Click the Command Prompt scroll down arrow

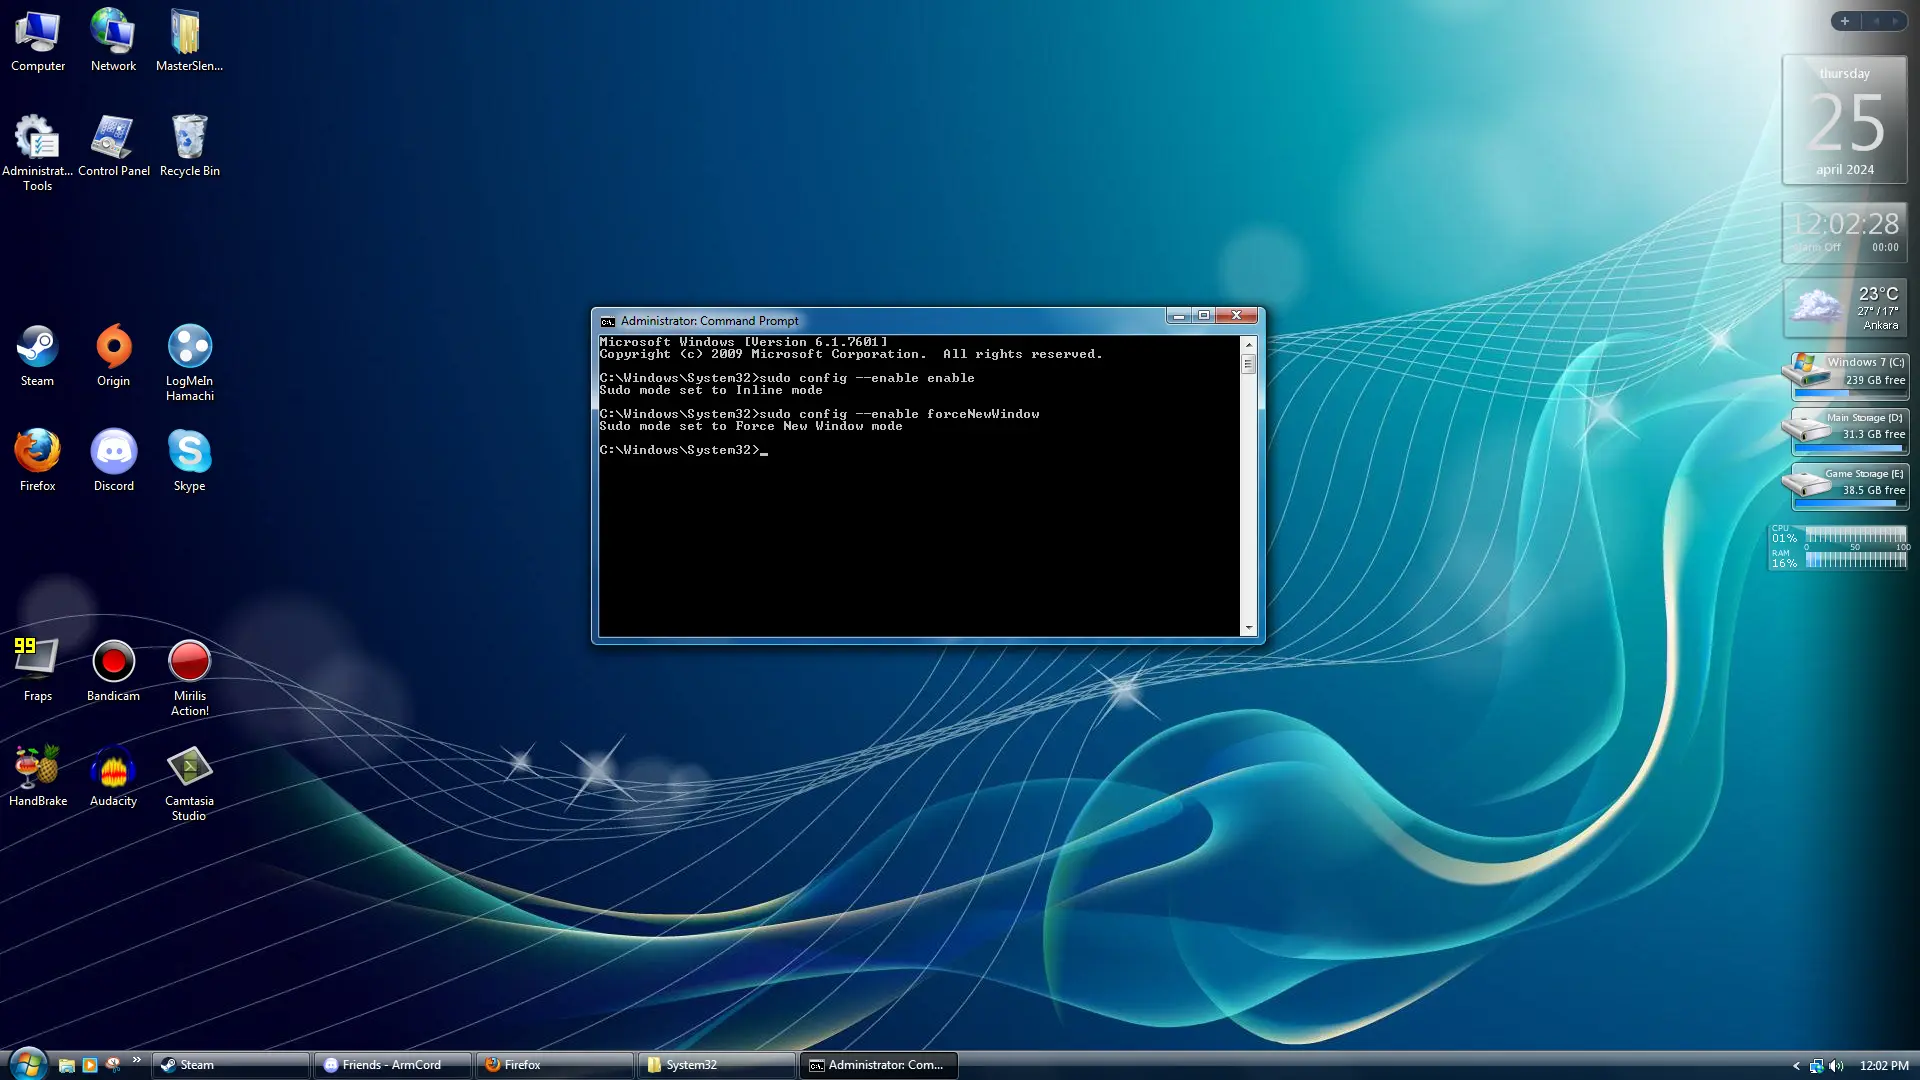[x=1248, y=628]
